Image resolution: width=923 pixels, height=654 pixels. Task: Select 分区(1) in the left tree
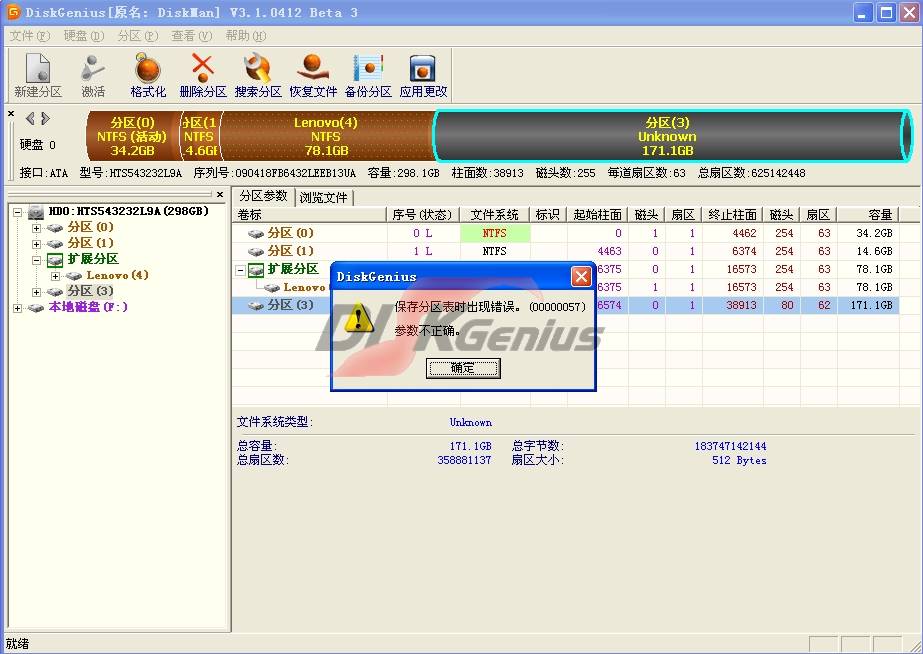90,243
